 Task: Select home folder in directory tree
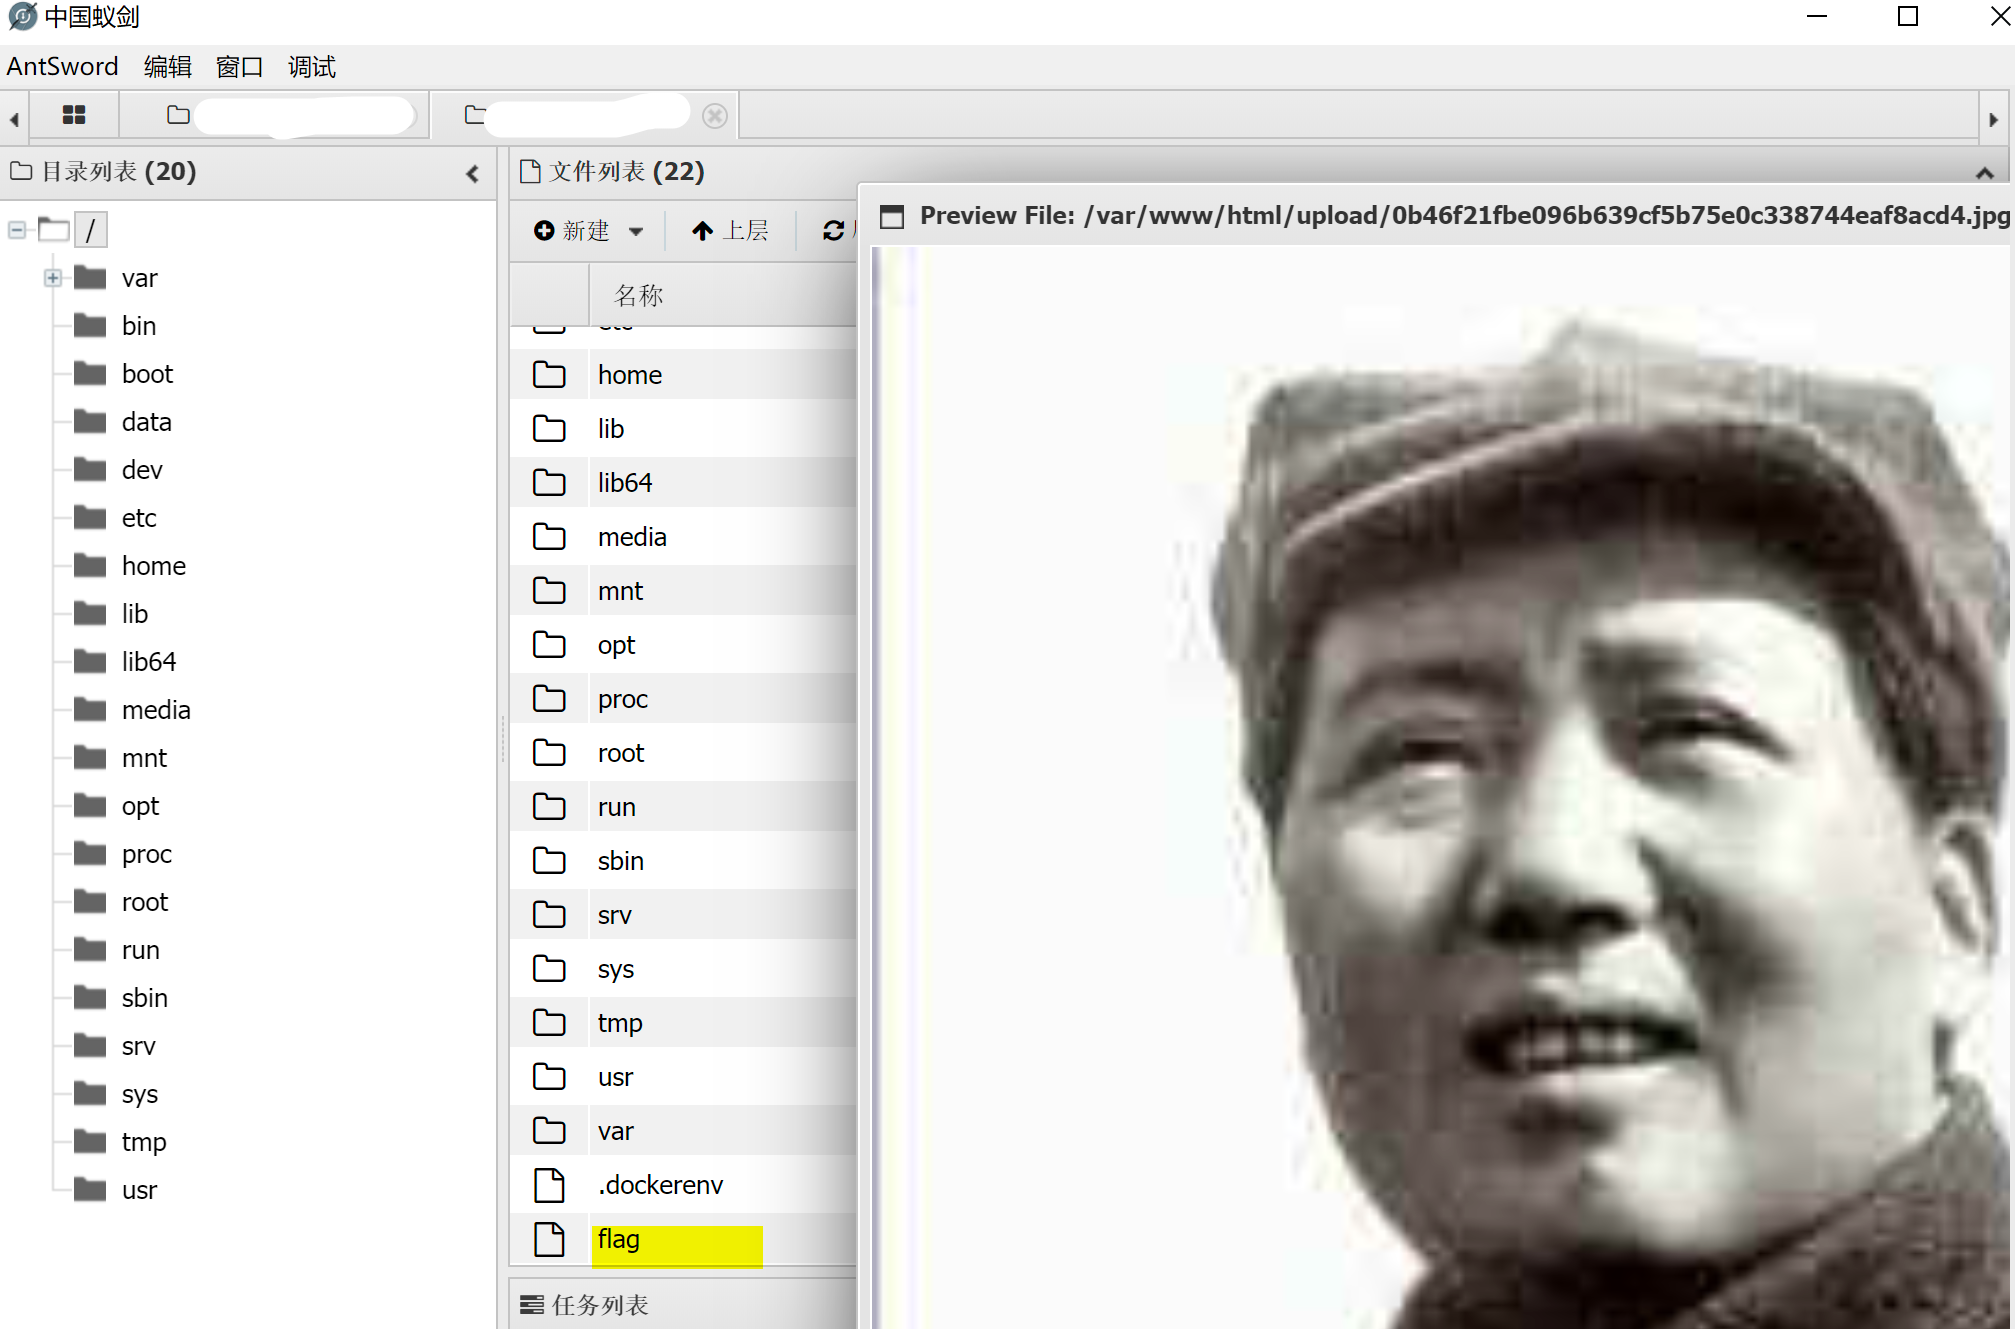pyautogui.click(x=153, y=566)
